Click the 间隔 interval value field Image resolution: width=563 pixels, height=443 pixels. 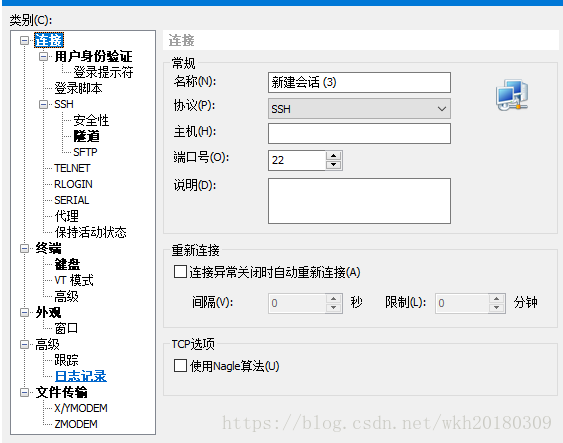(x=297, y=303)
